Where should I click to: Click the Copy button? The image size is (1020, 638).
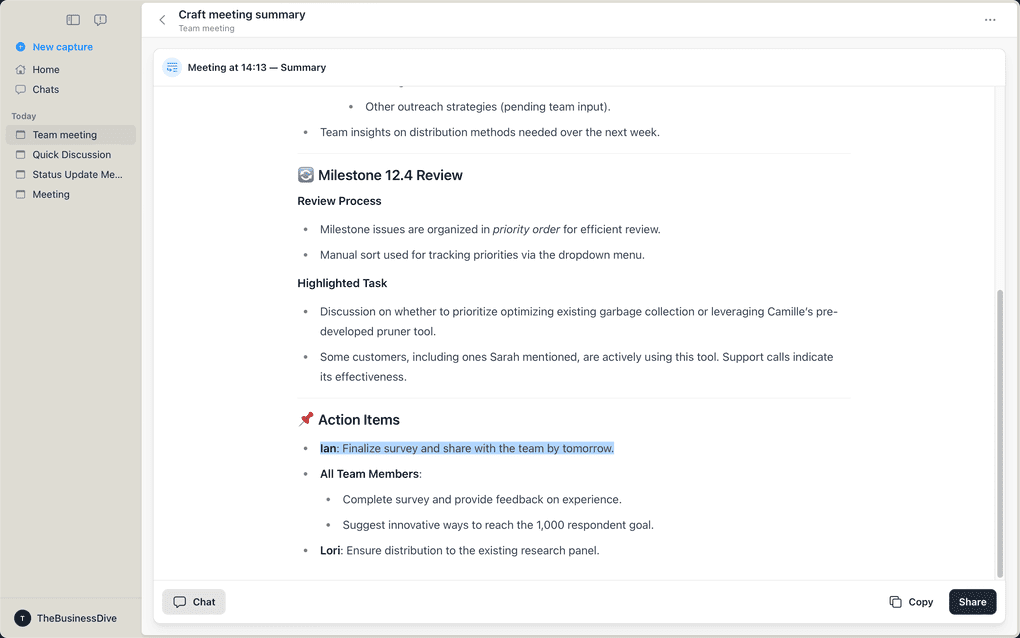912,601
